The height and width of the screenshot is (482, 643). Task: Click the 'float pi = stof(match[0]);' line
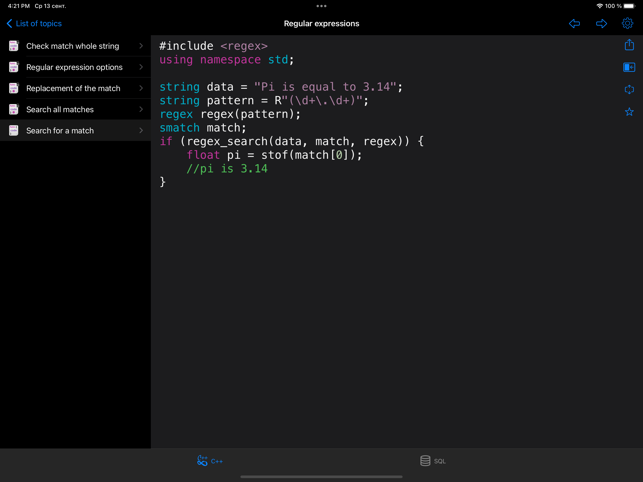[274, 155]
